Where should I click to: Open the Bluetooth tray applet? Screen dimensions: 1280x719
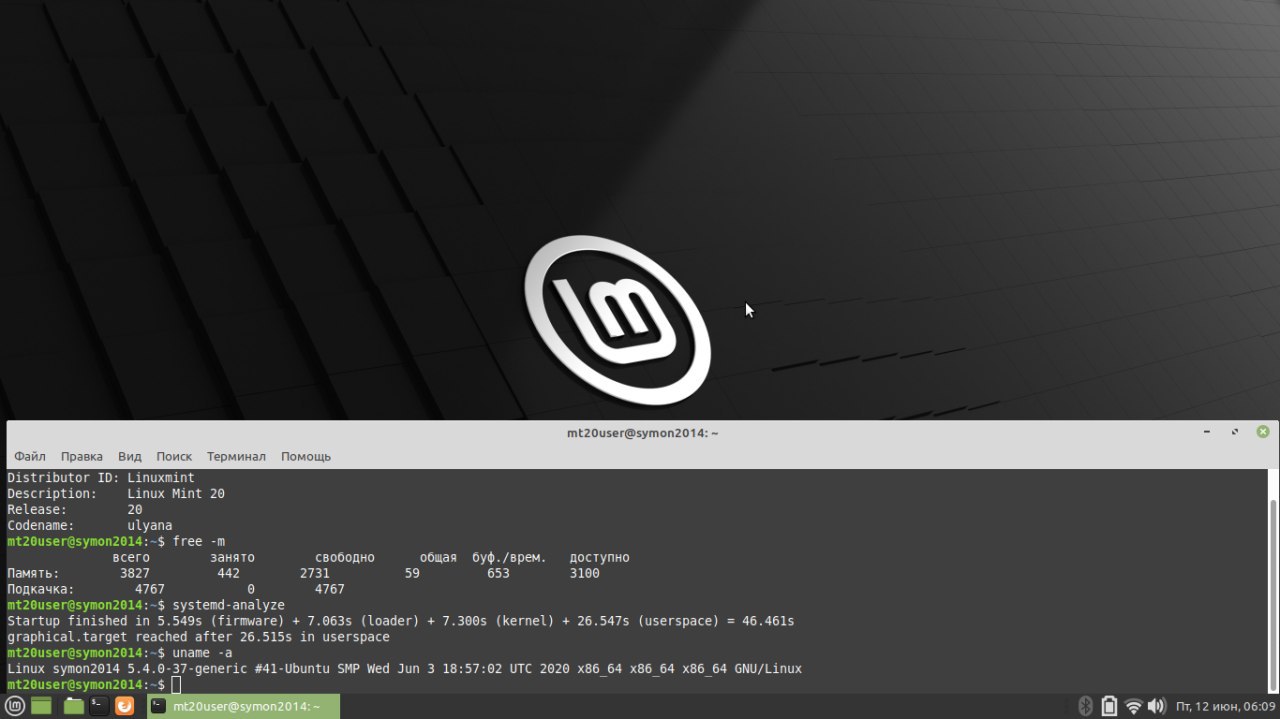click(x=1086, y=706)
